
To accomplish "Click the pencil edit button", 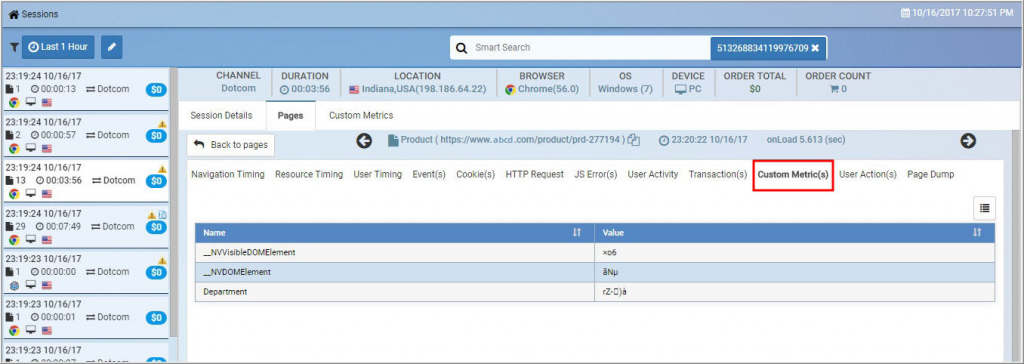I will [x=112, y=47].
